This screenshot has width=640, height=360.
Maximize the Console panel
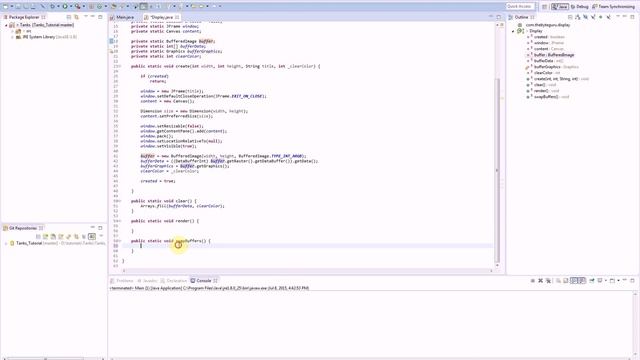click(x=633, y=280)
